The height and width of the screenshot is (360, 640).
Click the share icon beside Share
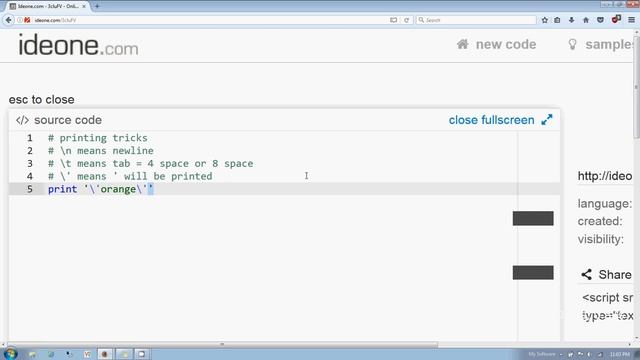[587, 274]
